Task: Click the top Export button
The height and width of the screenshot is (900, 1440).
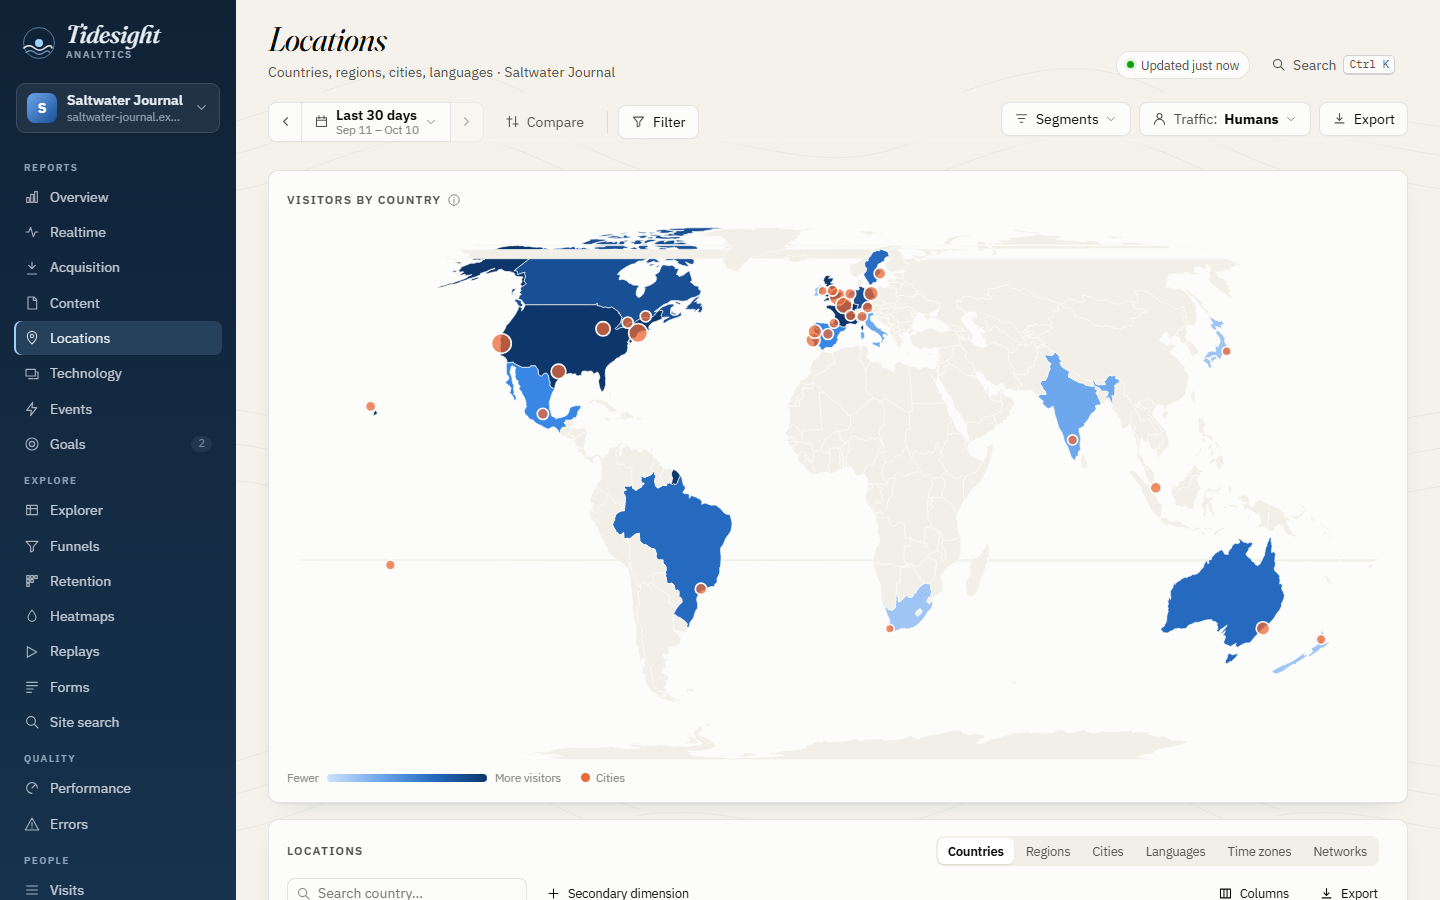Action: 1363,119
